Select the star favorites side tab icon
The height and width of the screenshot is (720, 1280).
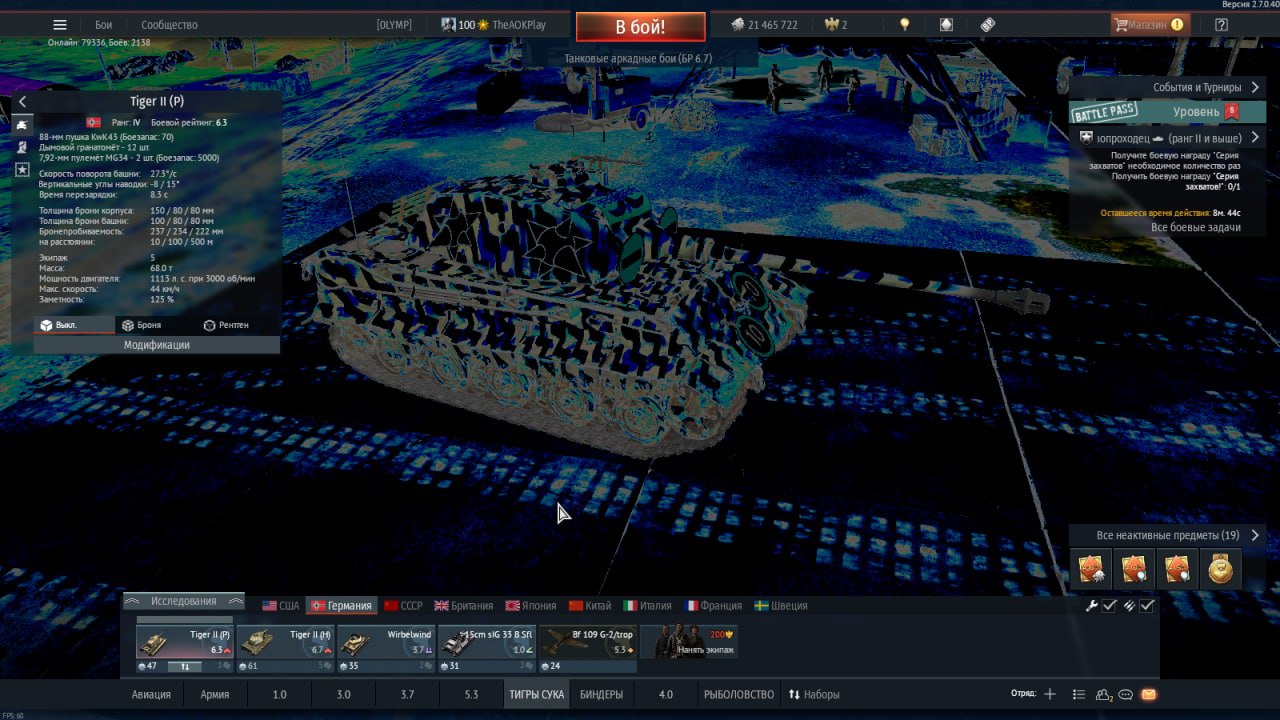point(22,170)
